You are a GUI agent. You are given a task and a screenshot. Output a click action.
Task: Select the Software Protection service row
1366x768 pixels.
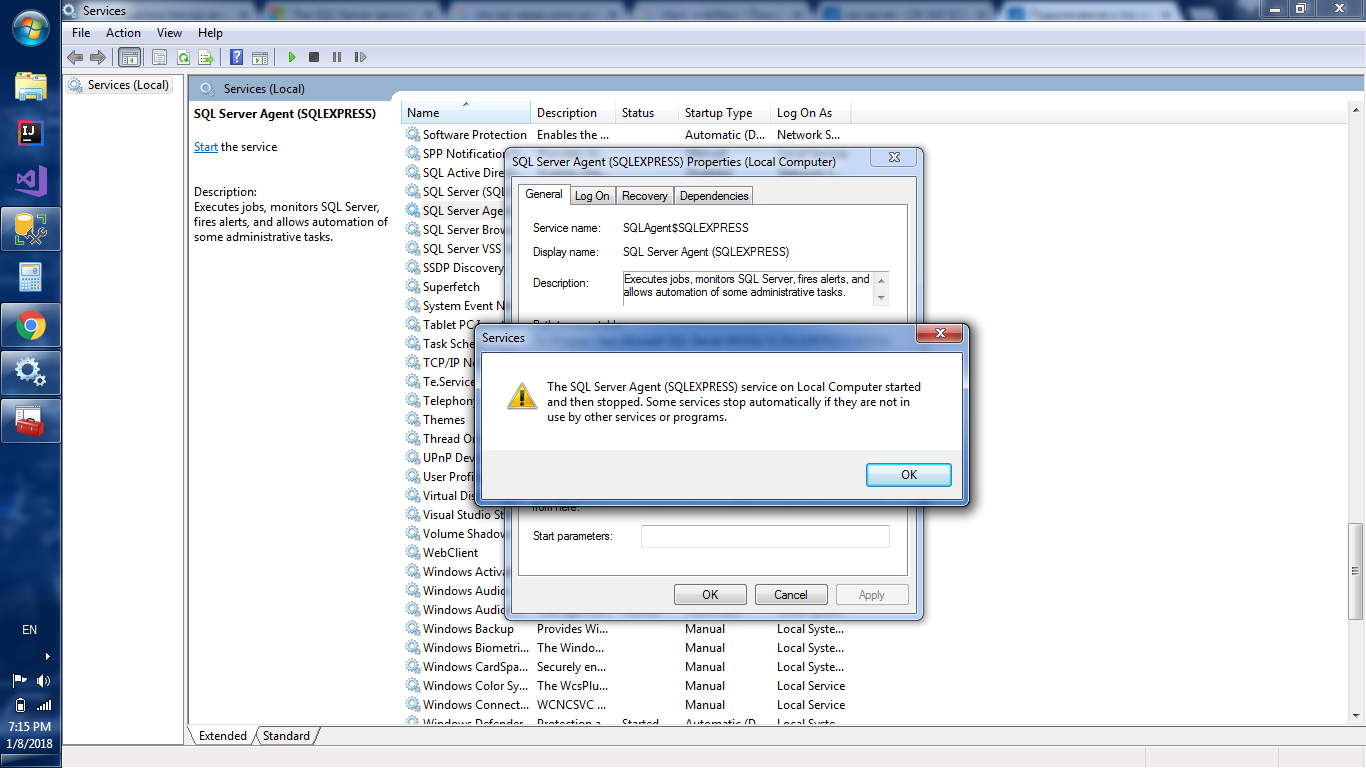point(625,135)
